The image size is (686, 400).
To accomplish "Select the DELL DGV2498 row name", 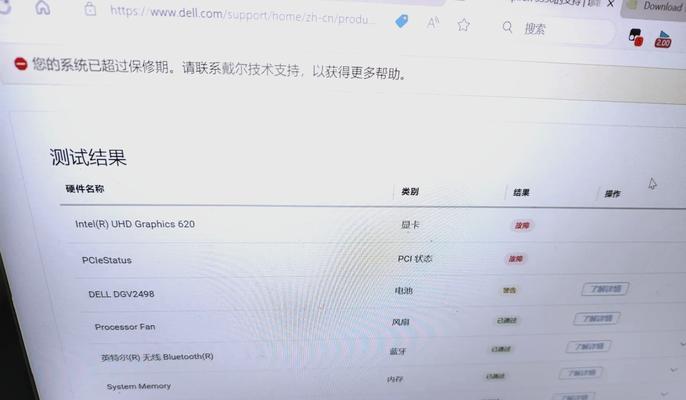I will pos(121,294).
